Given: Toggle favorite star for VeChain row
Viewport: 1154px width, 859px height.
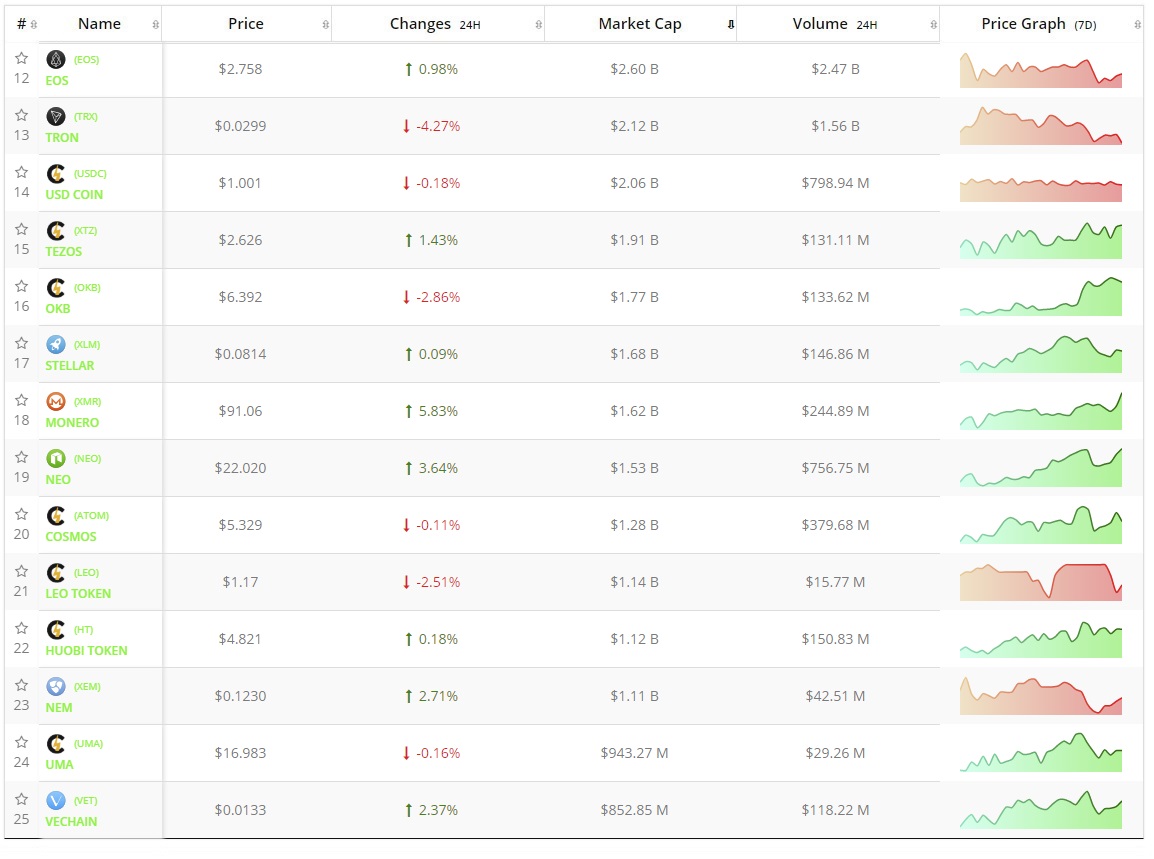Looking at the screenshot, I should point(21,800).
